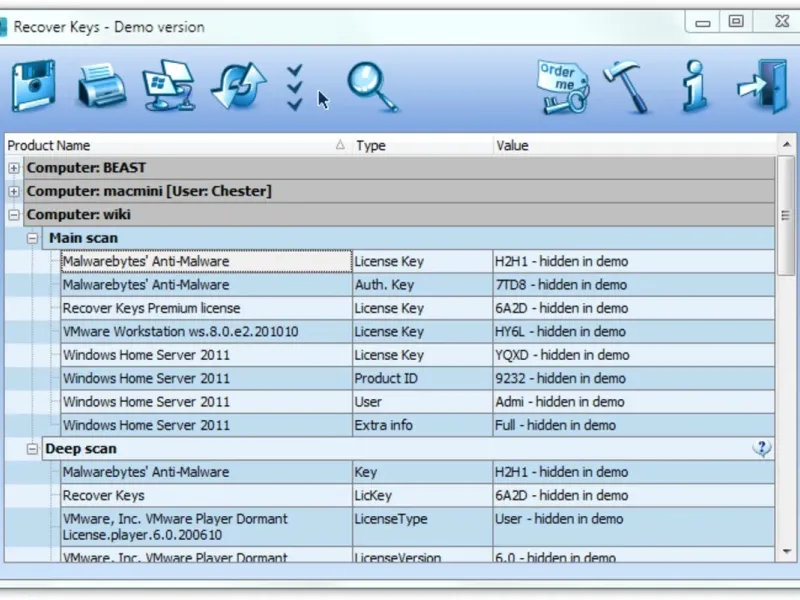Expand the Computer: BEAST node
800x600 pixels.
click(x=14, y=168)
